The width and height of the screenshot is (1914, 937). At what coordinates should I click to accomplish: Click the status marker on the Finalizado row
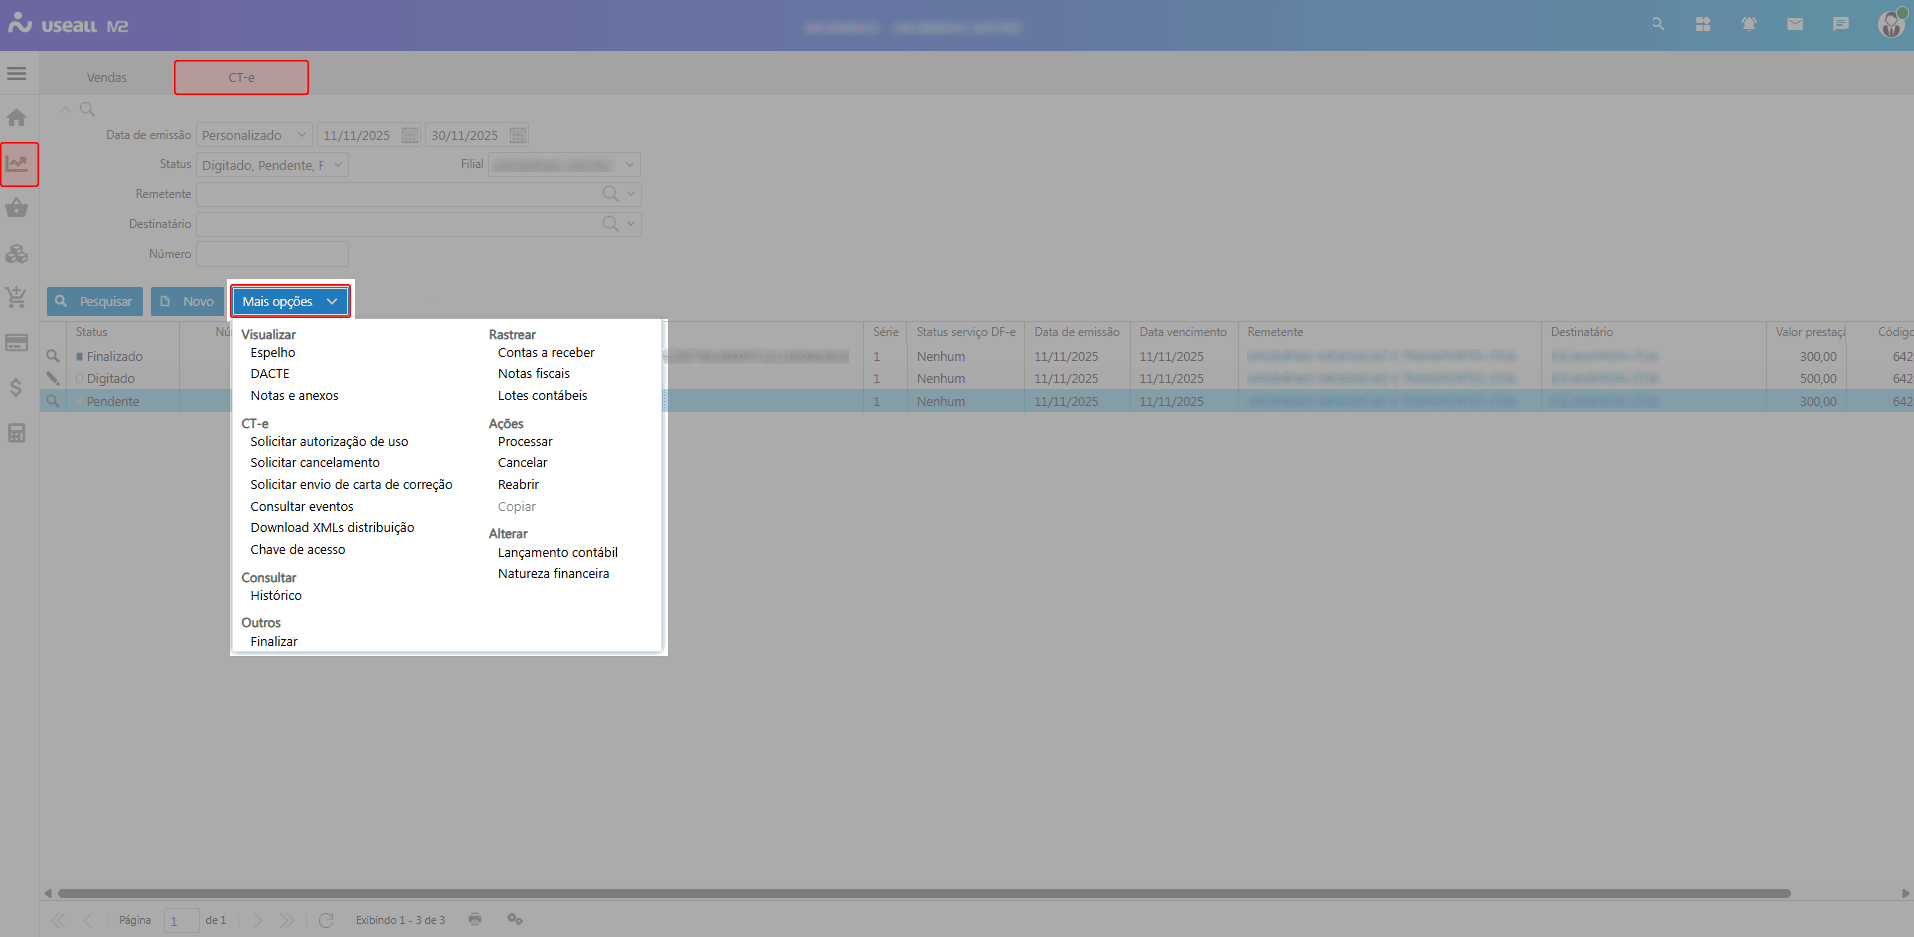pos(80,357)
